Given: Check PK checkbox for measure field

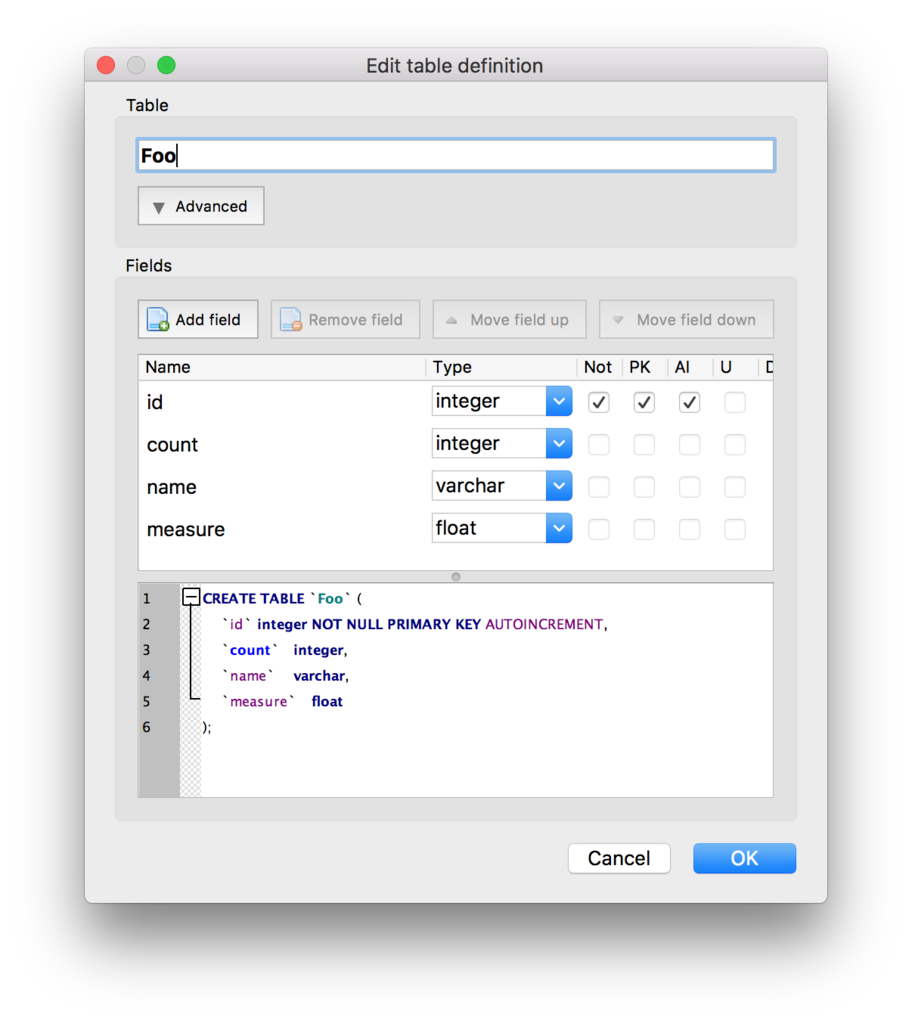Looking at the screenshot, I should 644,530.
